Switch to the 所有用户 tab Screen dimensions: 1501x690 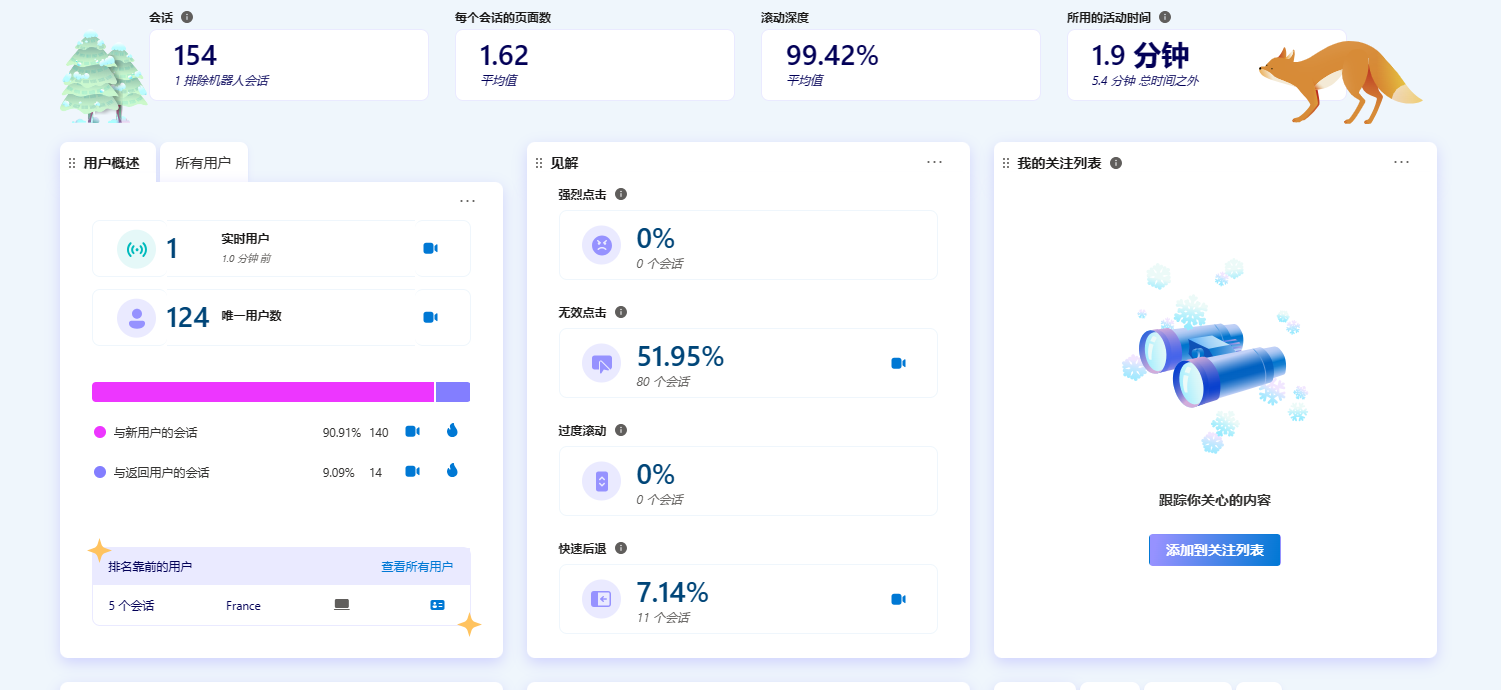point(203,163)
